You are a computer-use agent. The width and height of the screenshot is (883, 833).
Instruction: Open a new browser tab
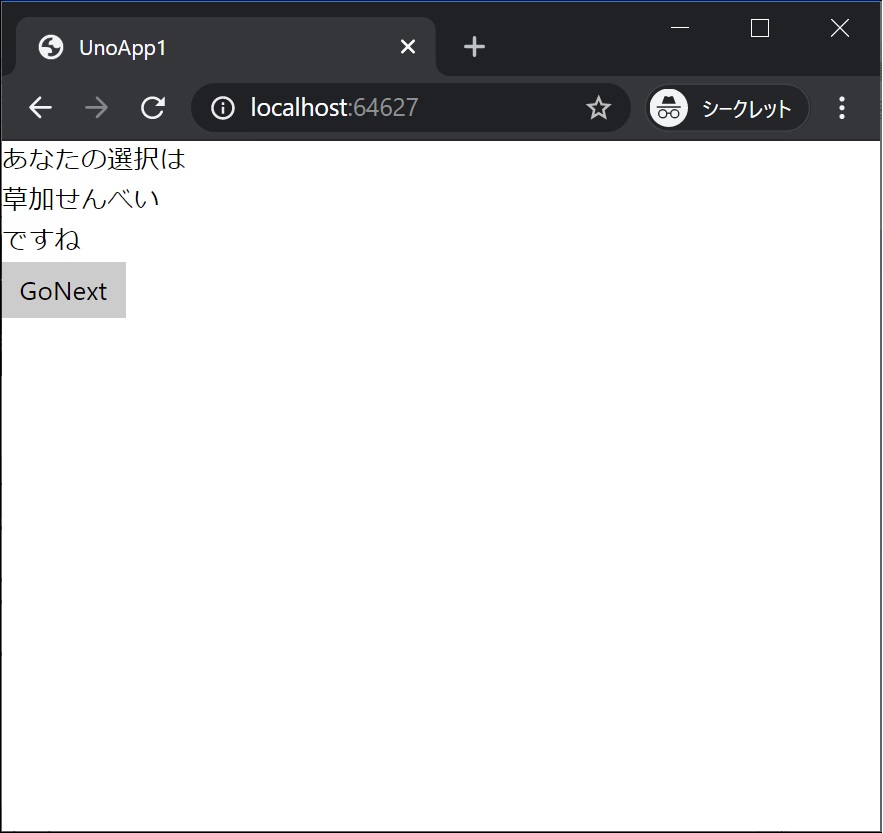pyautogui.click(x=473, y=46)
